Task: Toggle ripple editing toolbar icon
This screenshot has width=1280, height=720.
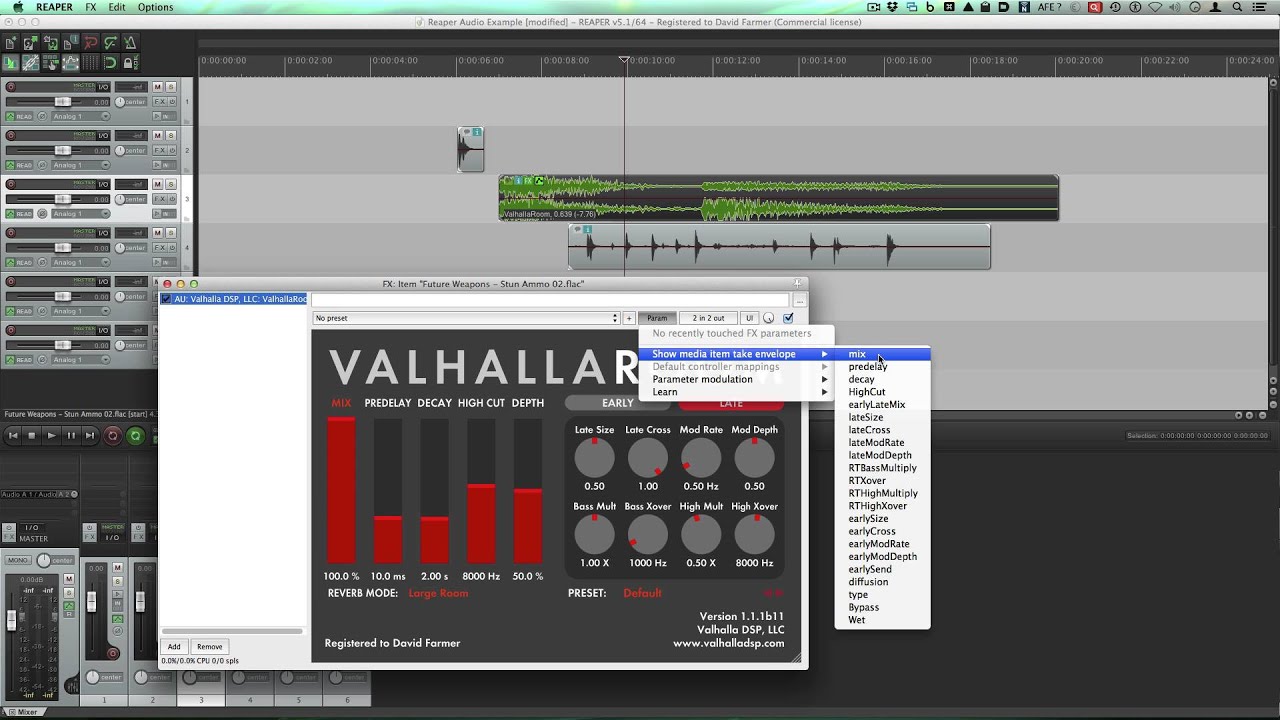Action: (51, 63)
